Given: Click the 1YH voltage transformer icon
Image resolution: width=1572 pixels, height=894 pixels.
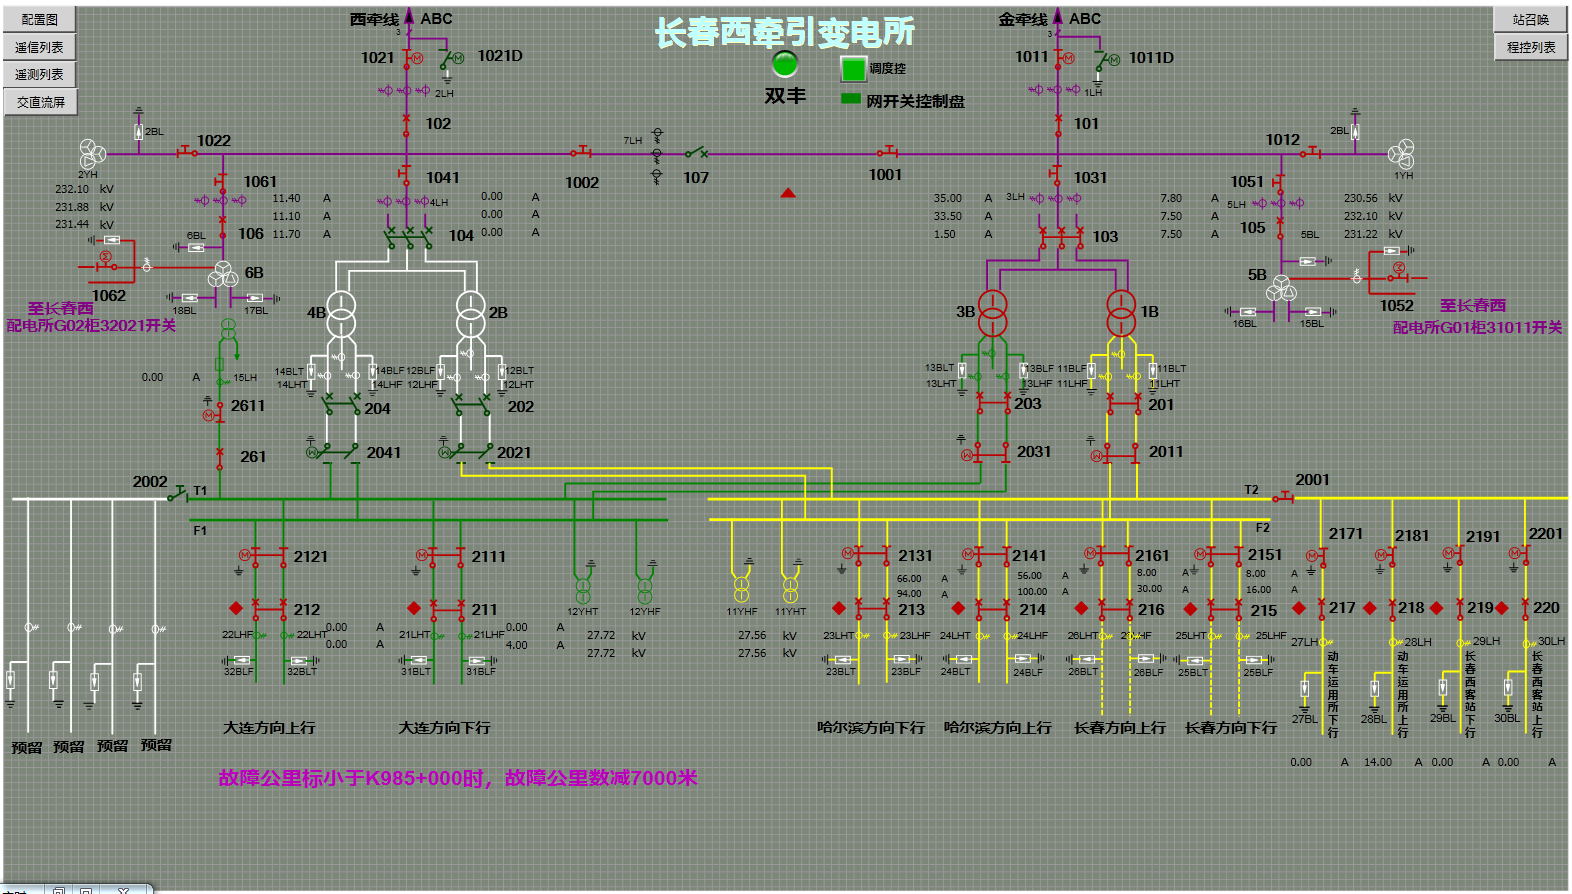Looking at the screenshot, I should coord(1402,153).
